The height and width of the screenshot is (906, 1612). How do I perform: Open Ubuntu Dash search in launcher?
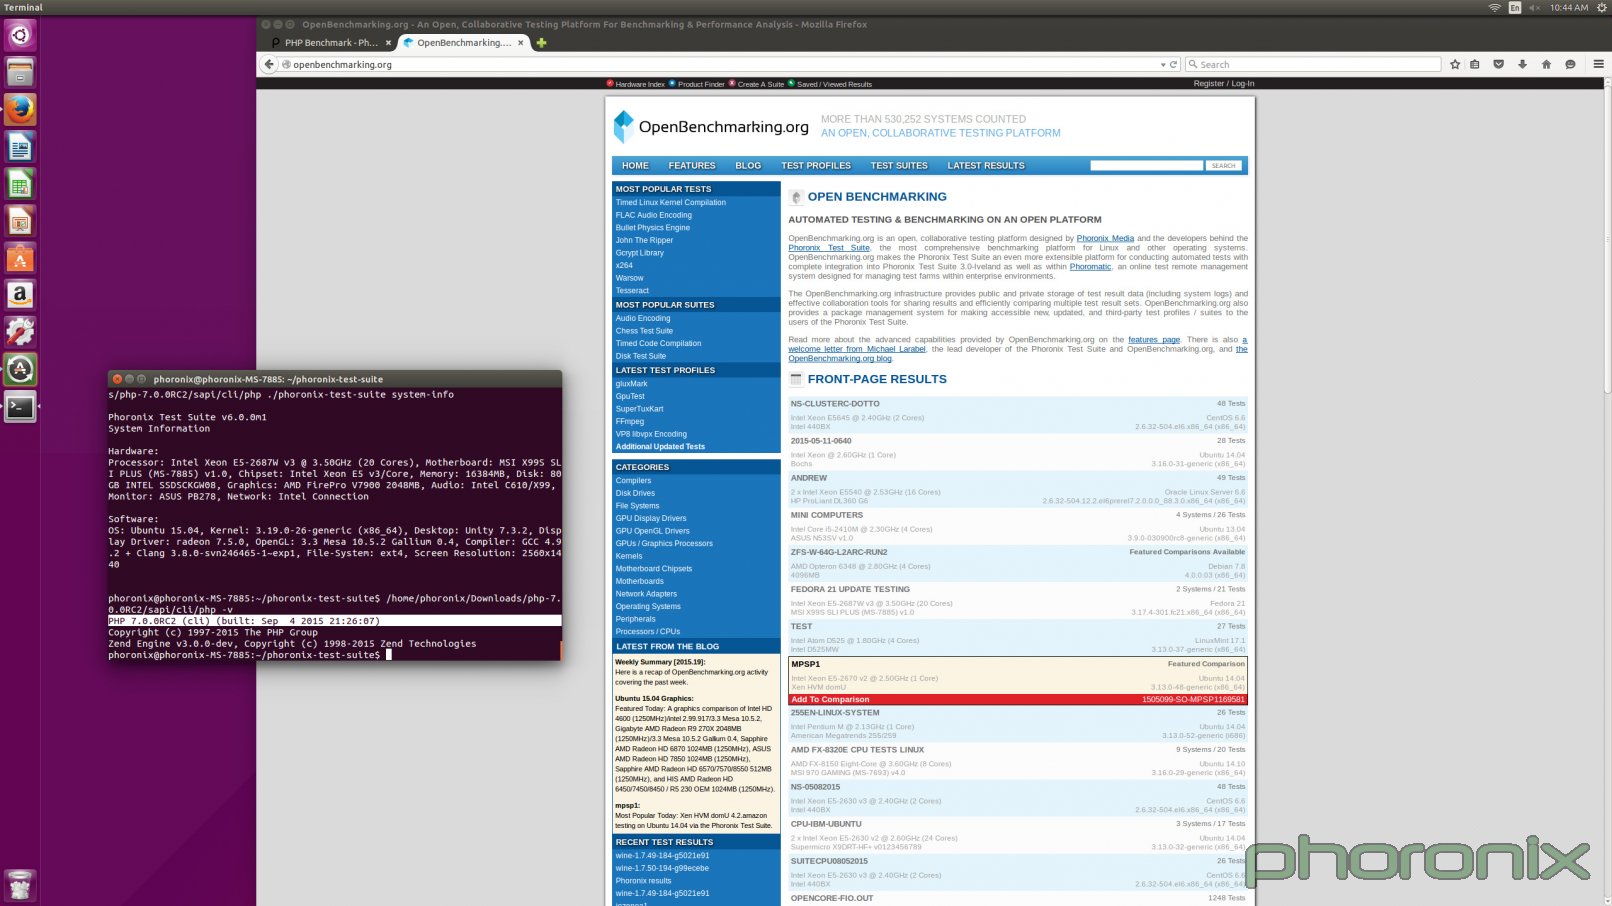pos(20,35)
